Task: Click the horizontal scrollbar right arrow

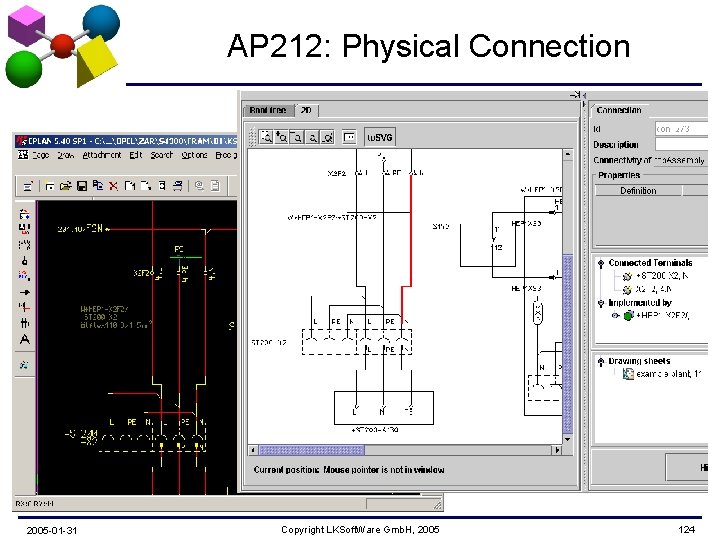Action: pyautogui.click(x=557, y=450)
